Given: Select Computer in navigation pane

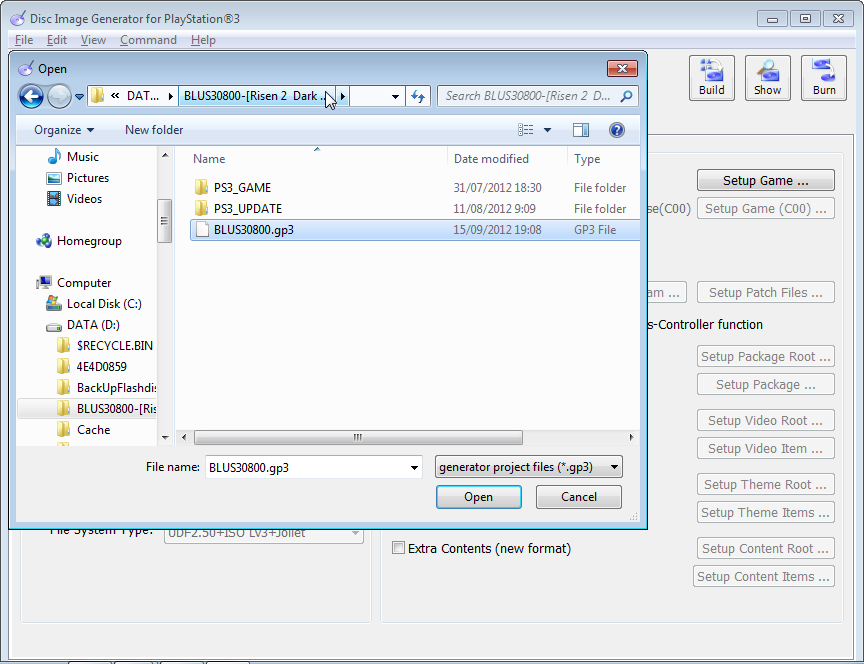Looking at the screenshot, I should pos(73,283).
